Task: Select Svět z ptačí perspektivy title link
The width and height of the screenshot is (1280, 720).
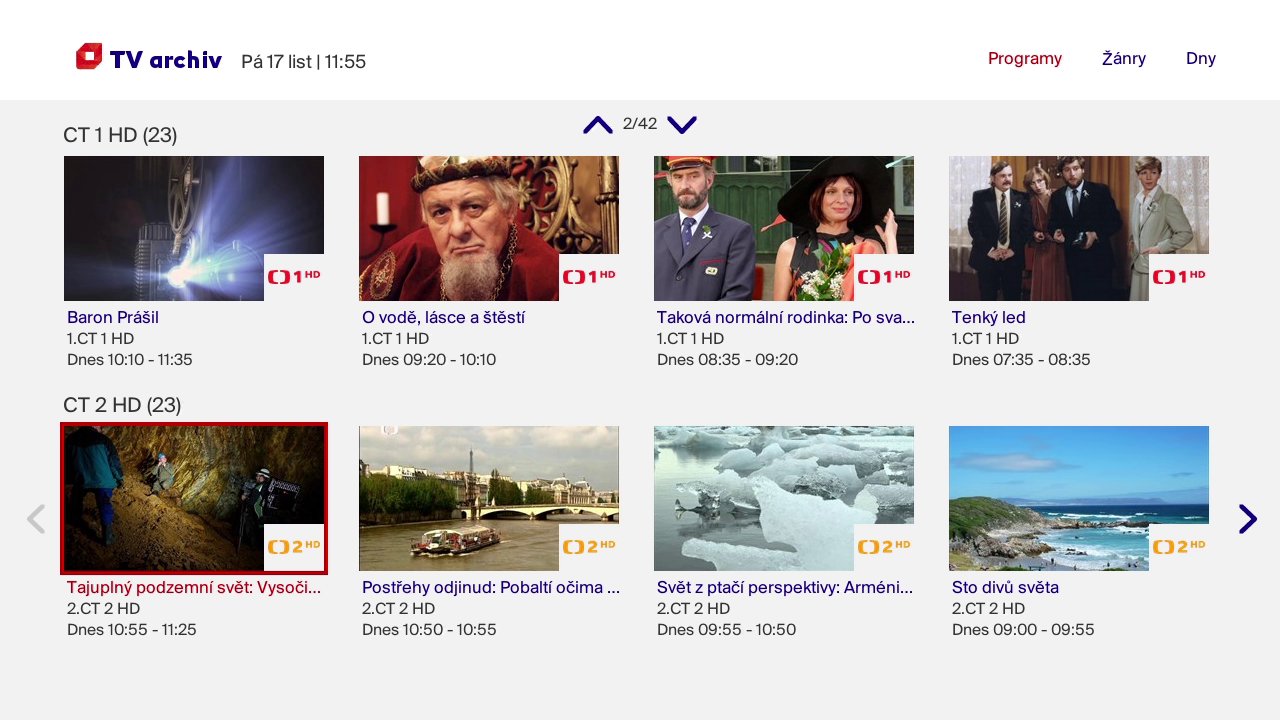Action: [786, 587]
